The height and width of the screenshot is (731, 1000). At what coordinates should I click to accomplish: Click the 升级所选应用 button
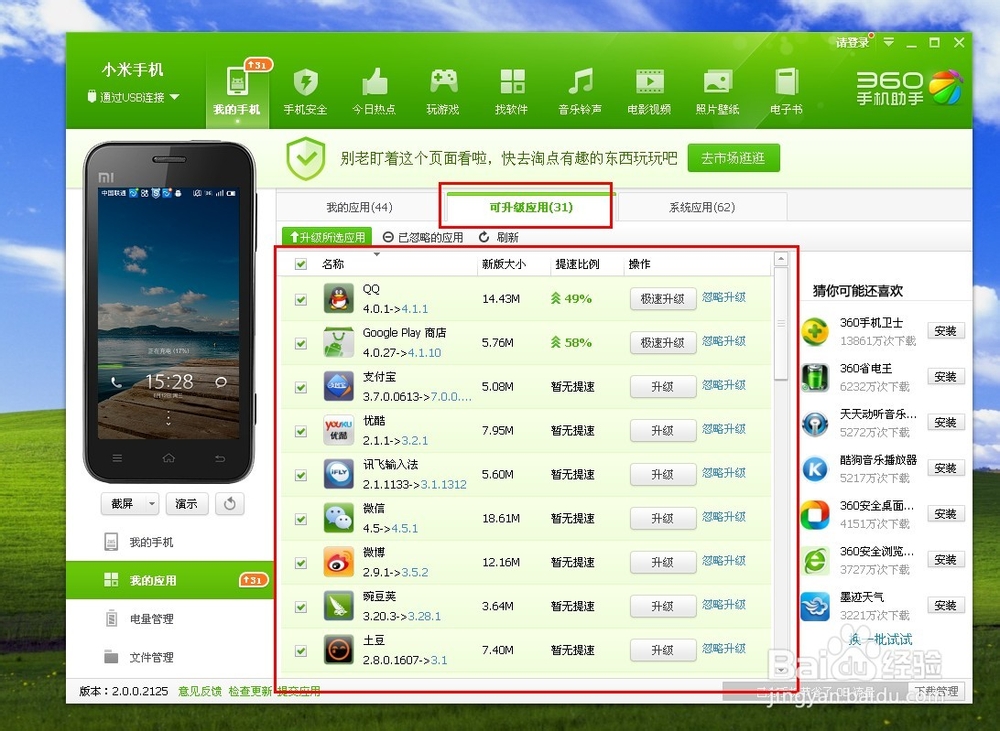click(327, 237)
